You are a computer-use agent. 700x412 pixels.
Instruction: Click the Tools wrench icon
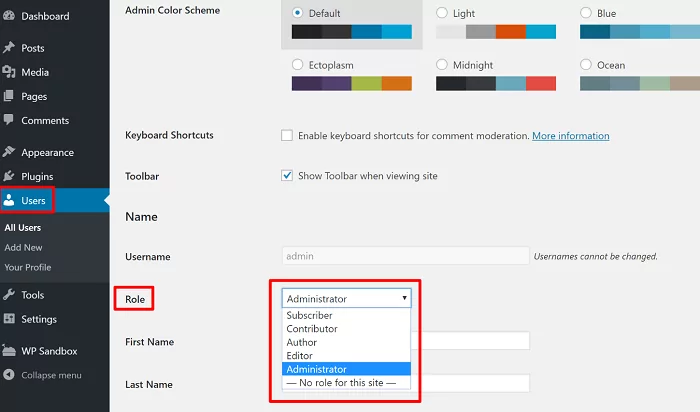9,295
